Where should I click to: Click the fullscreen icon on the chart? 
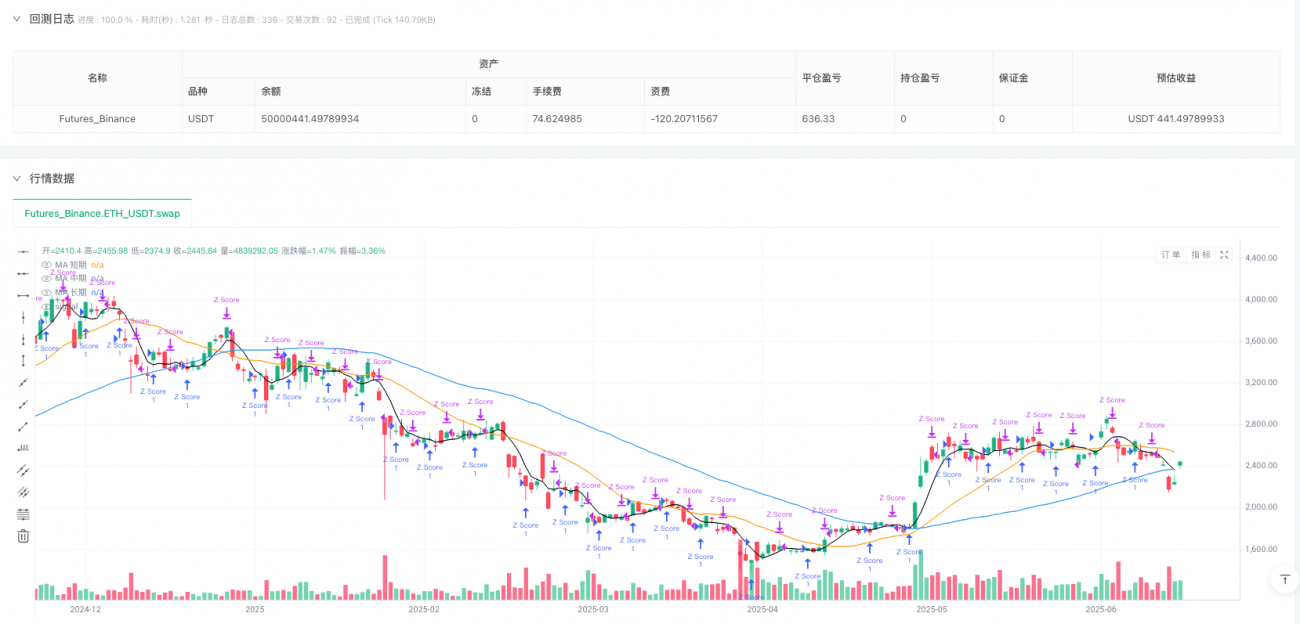pos(1224,254)
